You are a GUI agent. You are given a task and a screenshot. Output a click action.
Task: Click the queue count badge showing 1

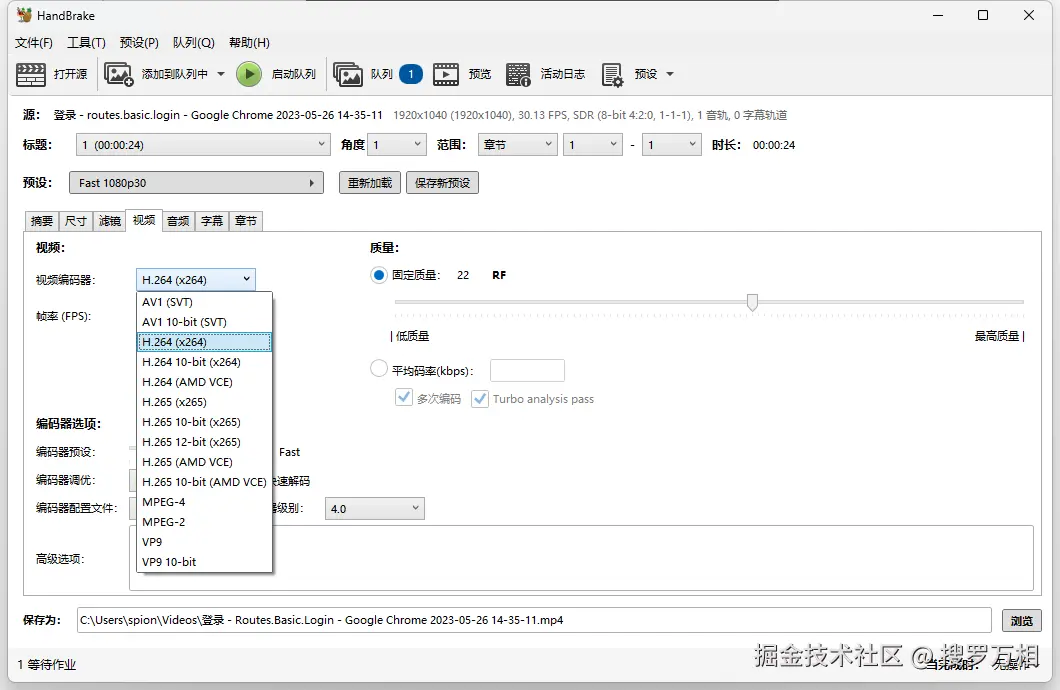tap(411, 74)
